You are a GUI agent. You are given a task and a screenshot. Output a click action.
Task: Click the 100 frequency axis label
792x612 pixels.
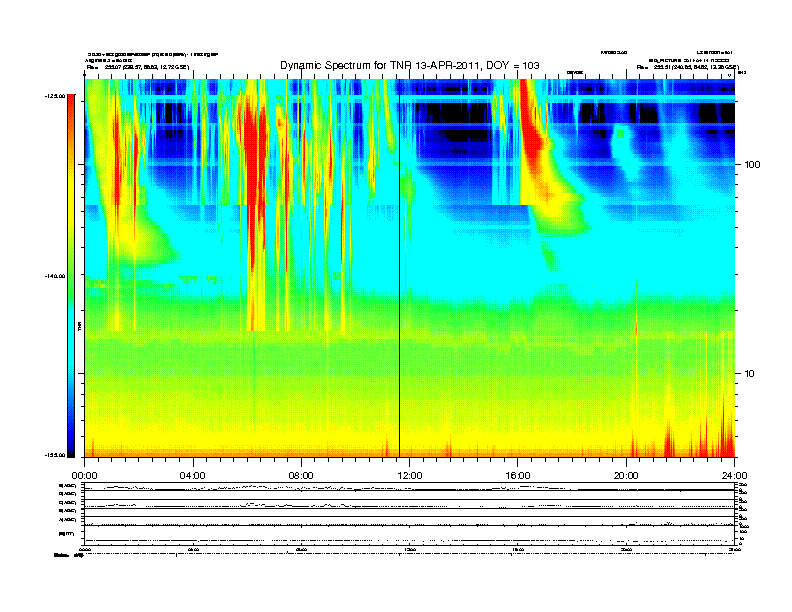(752, 165)
